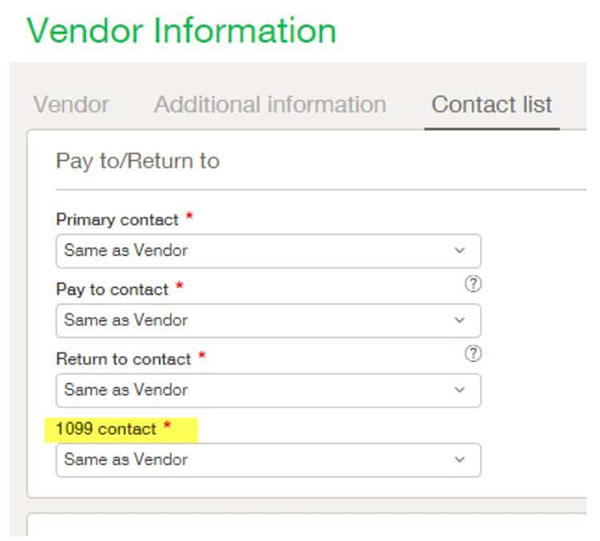Open the Additional information tab
This screenshot has width=600, height=541.
click(270, 105)
